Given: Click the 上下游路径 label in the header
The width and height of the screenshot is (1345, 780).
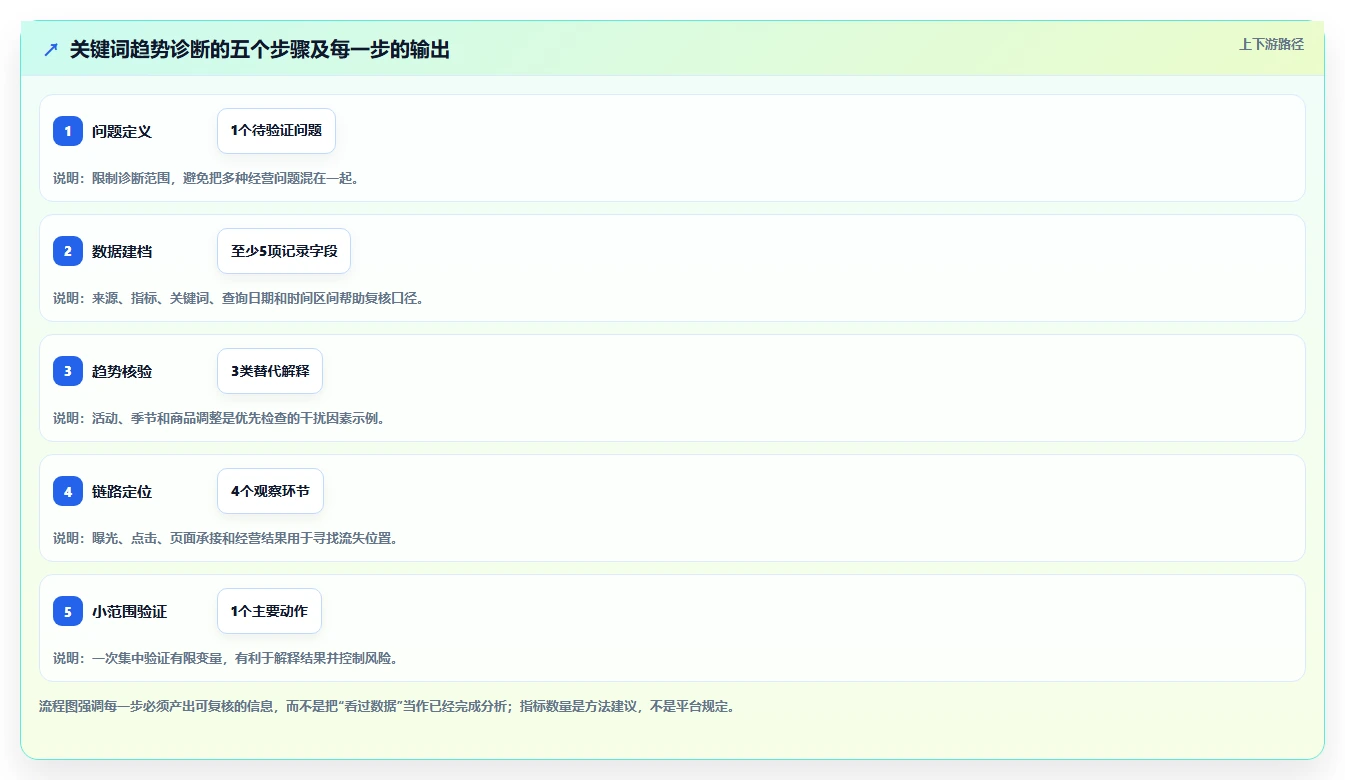Looking at the screenshot, I should point(1271,44).
